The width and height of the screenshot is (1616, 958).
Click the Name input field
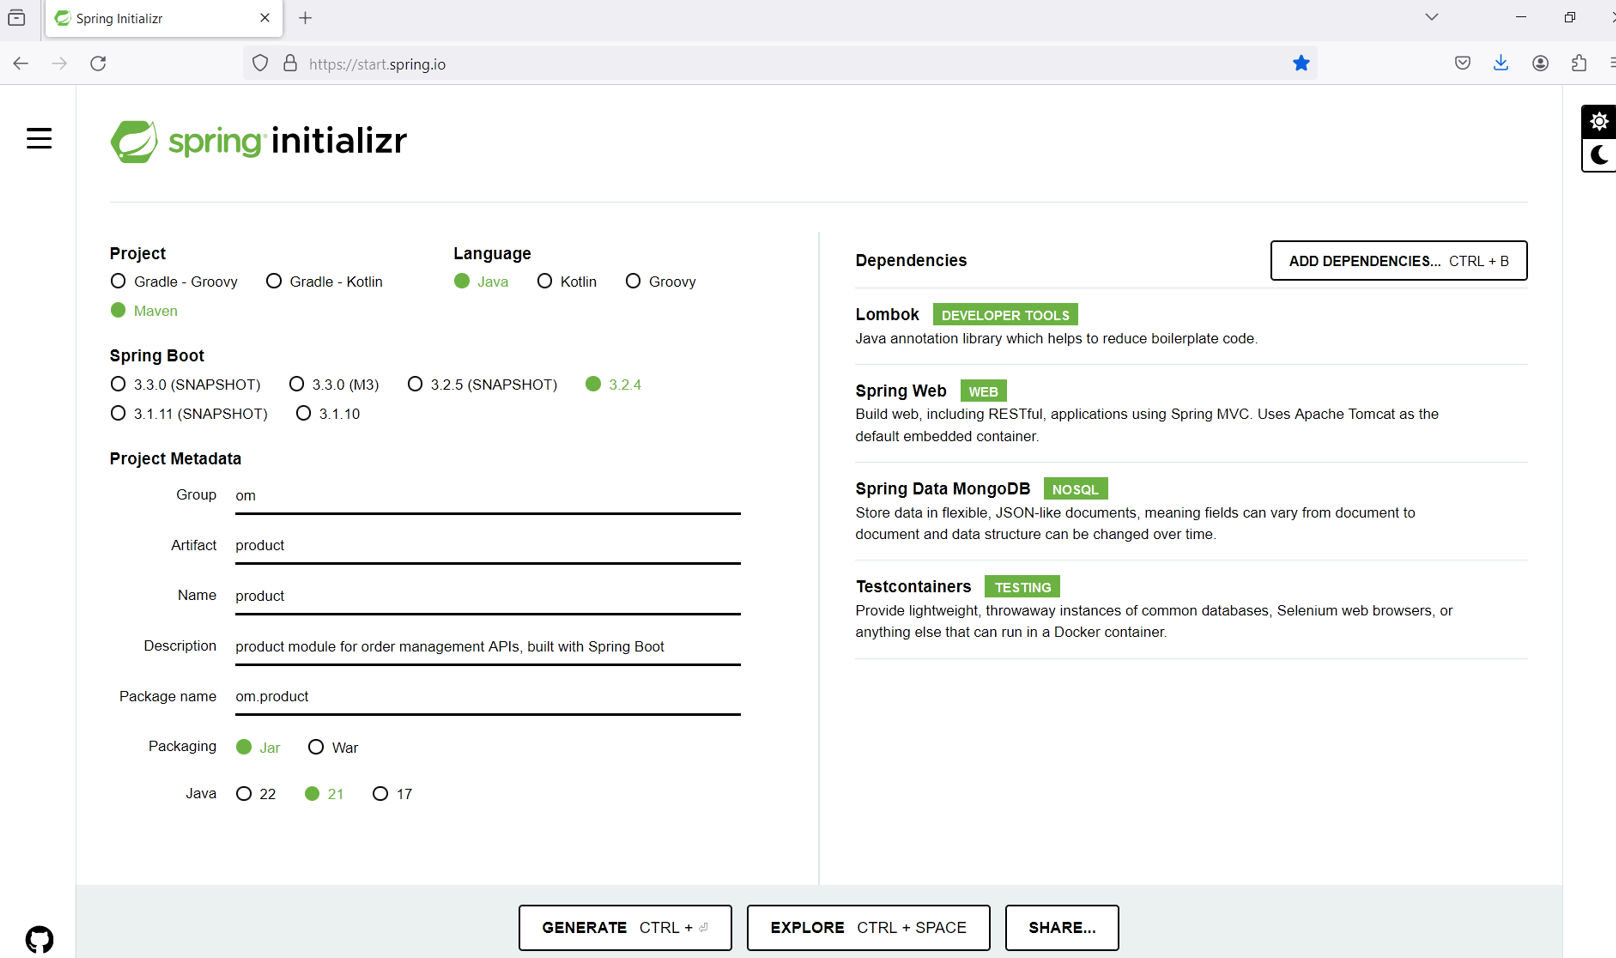pos(488,596)
